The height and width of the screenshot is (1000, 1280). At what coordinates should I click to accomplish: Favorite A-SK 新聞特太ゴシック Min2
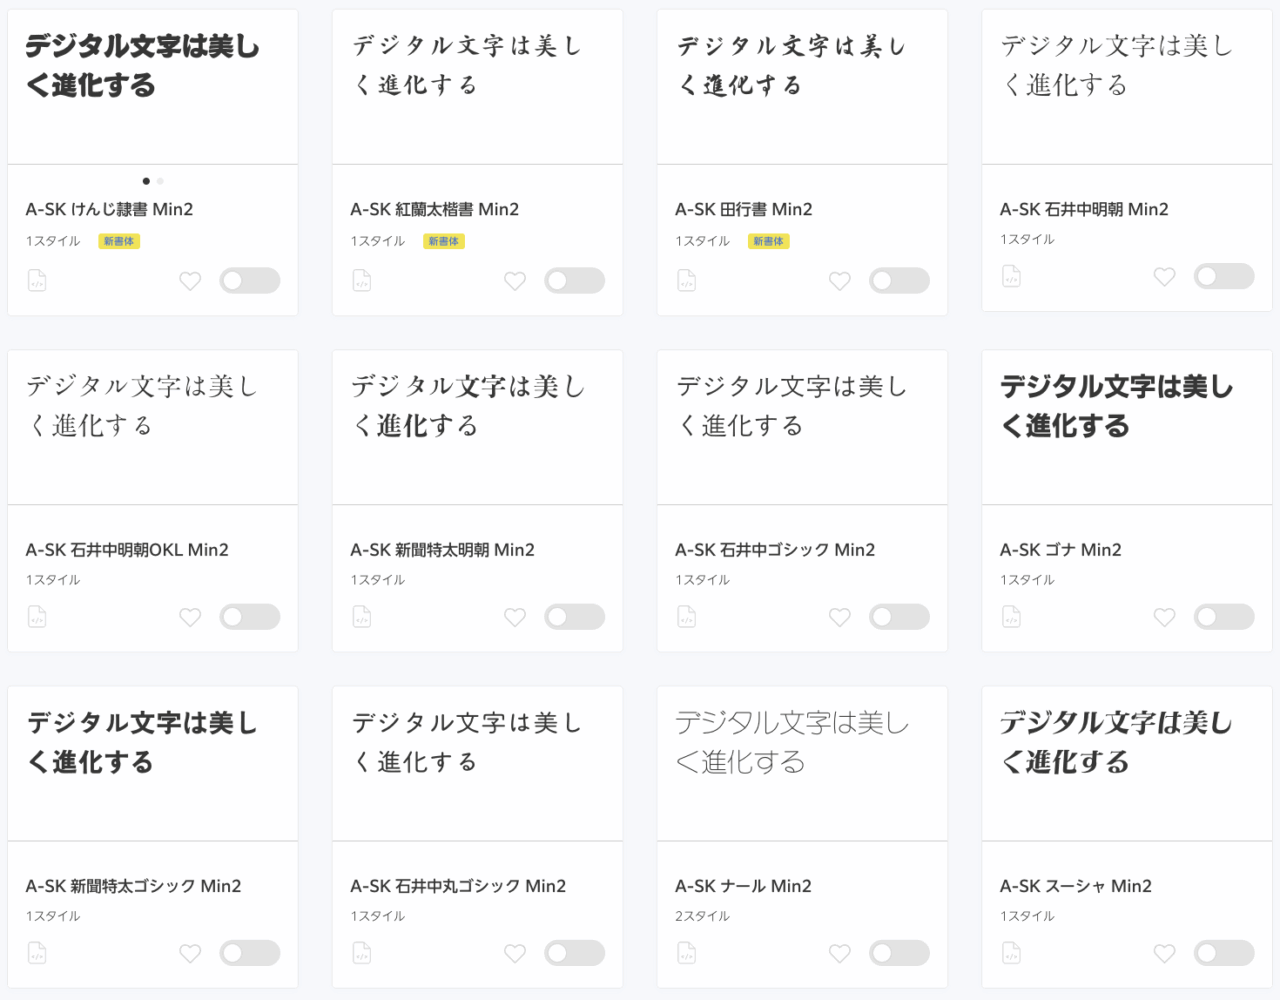point(190,953)
